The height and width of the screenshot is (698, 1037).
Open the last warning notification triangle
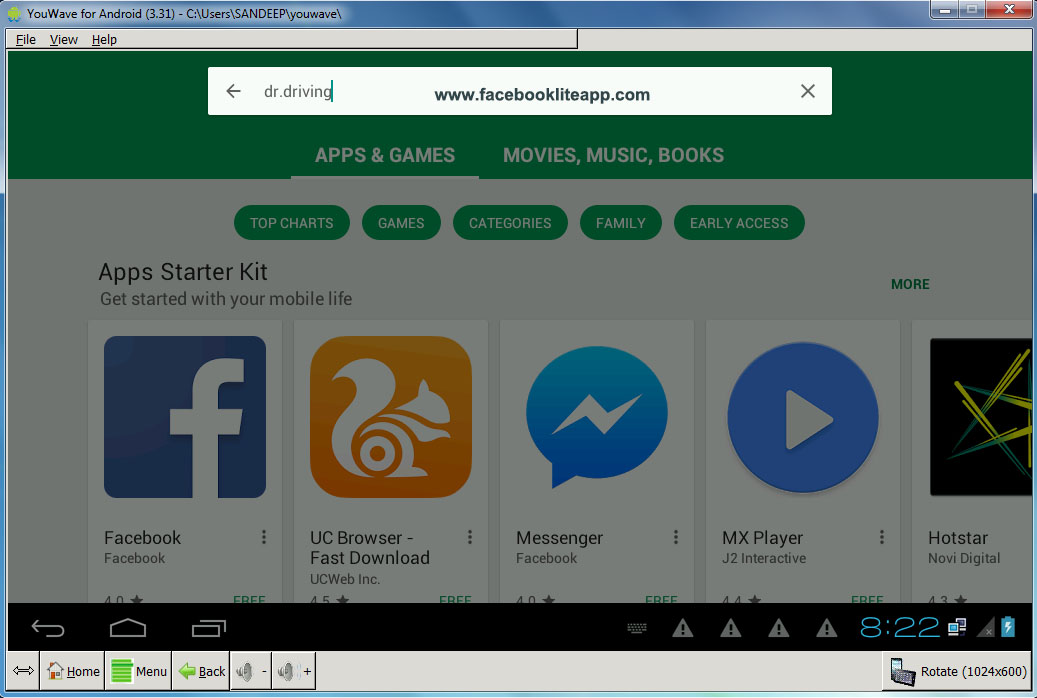coord(826,627)
